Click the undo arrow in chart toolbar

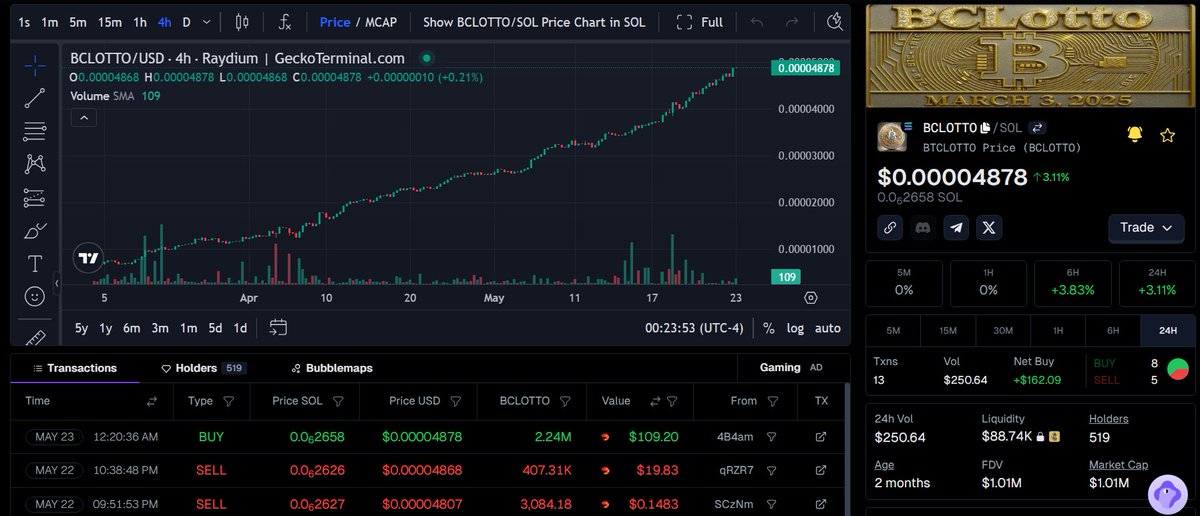pos(757,22)
